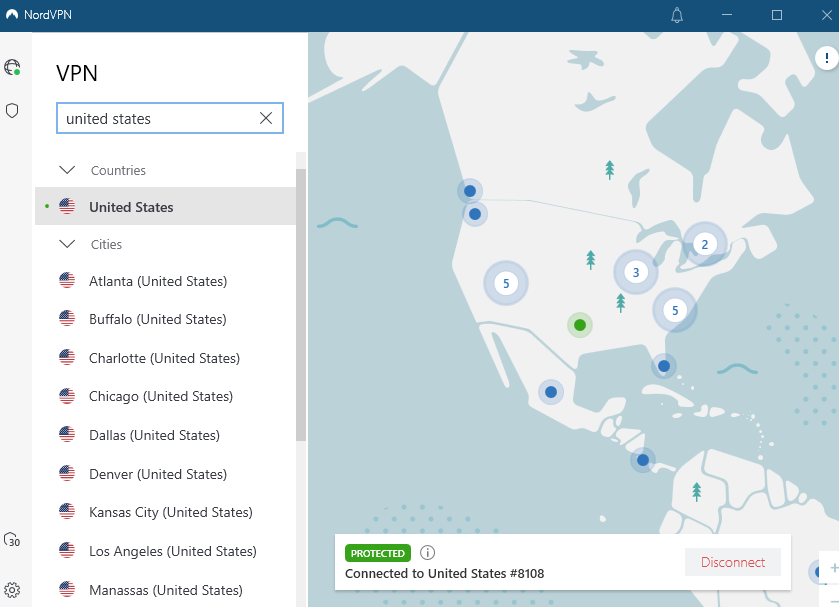Select the blue server pin in Florida
Image resolution: width=839 pixels, height=607 pixels.
(664, 366)
